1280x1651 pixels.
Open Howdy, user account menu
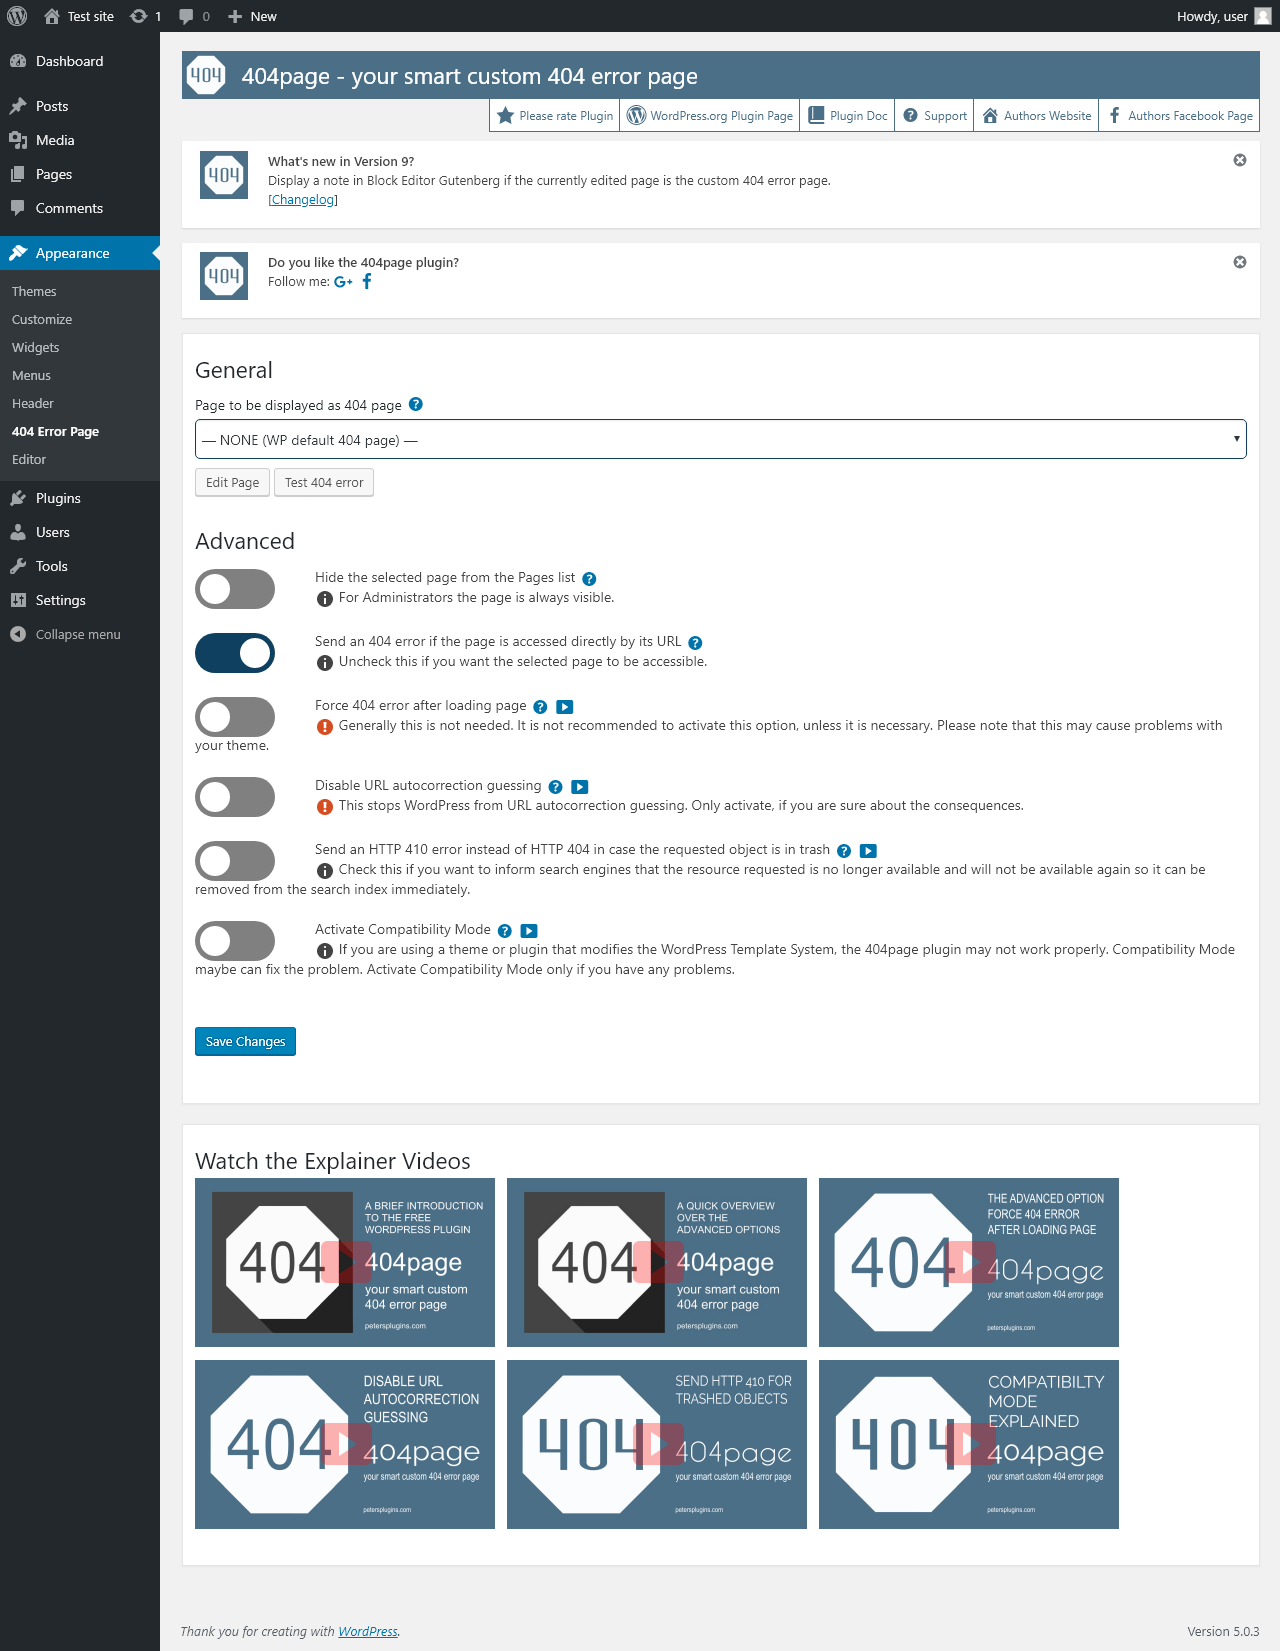click(x=1224, y=16)
